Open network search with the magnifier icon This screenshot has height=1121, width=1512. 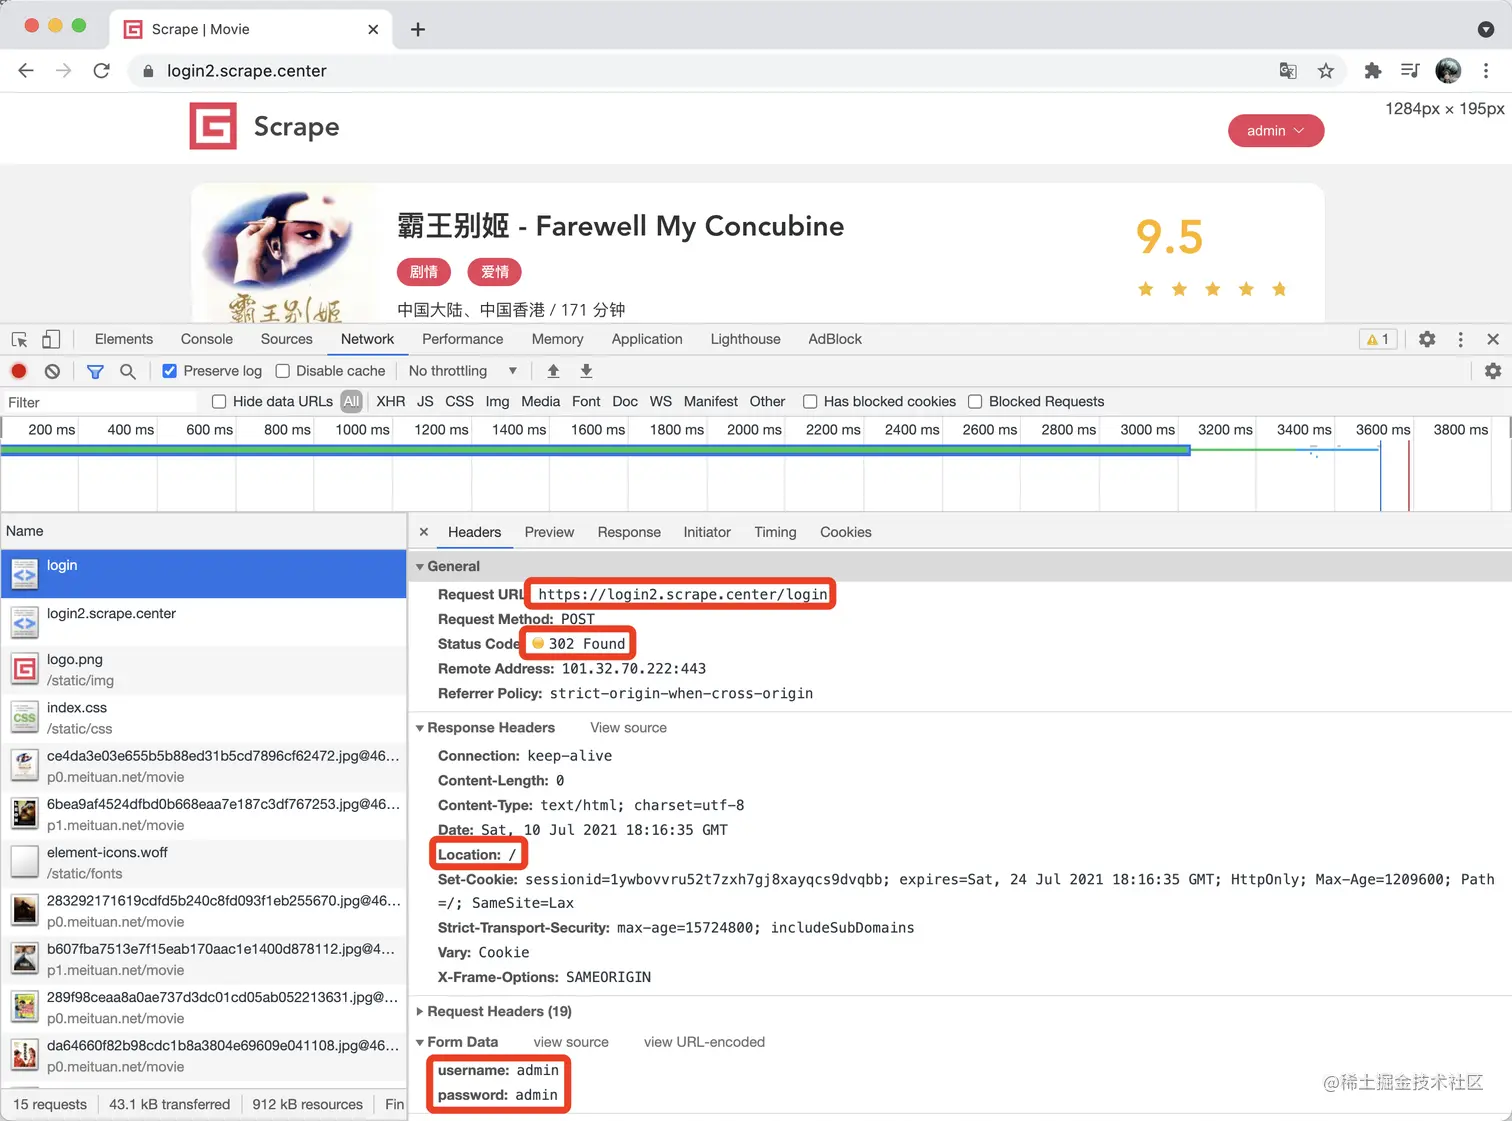(x=128, y=371)
